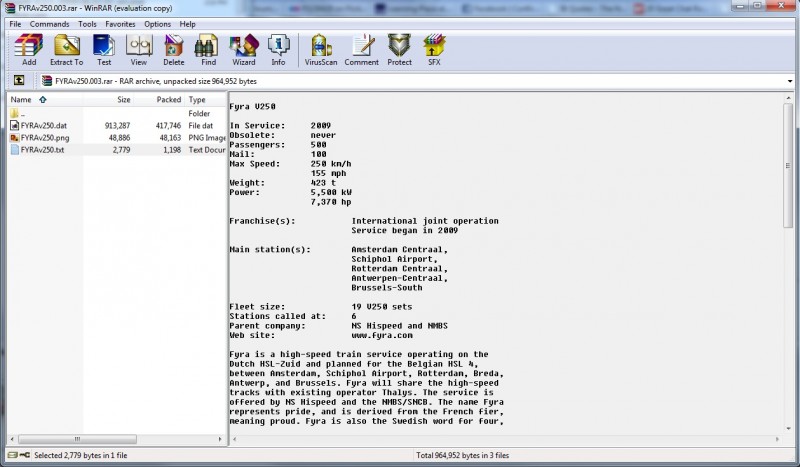This screenshot has height=467, width=800.
Task: Click the FYRAv250.txt document icon
Action: (x=14, y=150)
